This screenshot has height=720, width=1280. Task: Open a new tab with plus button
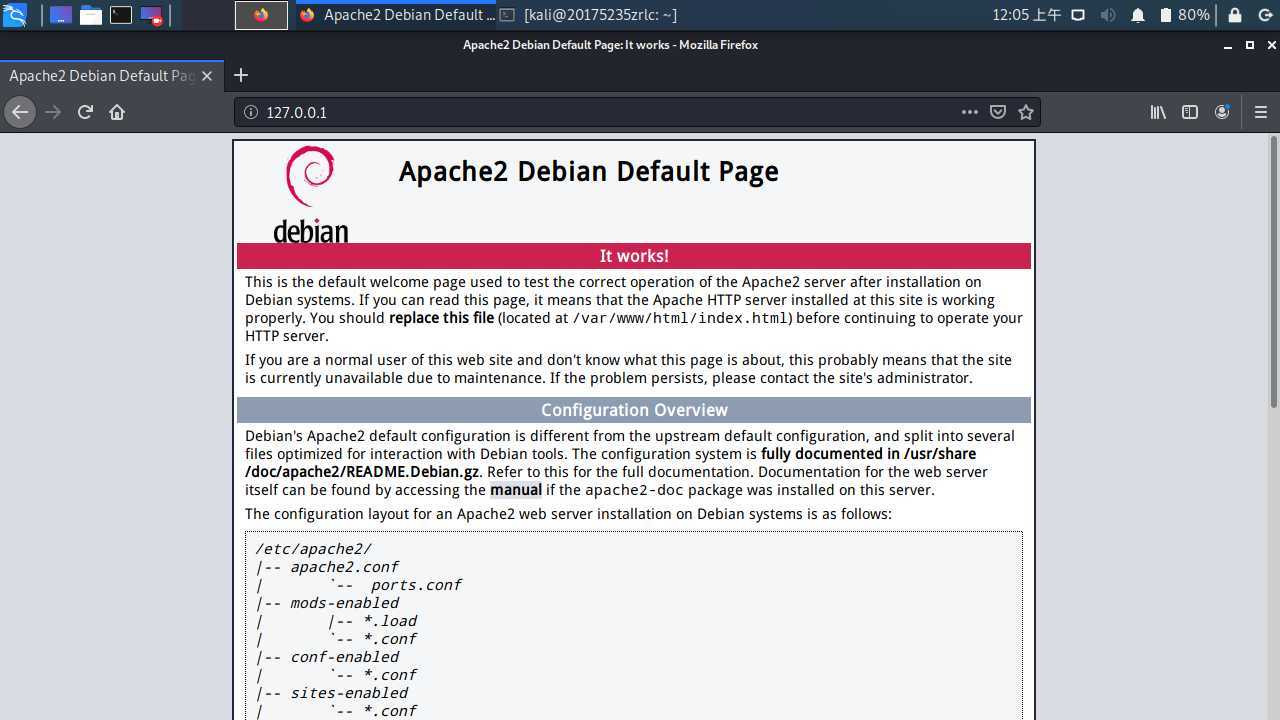240,75
